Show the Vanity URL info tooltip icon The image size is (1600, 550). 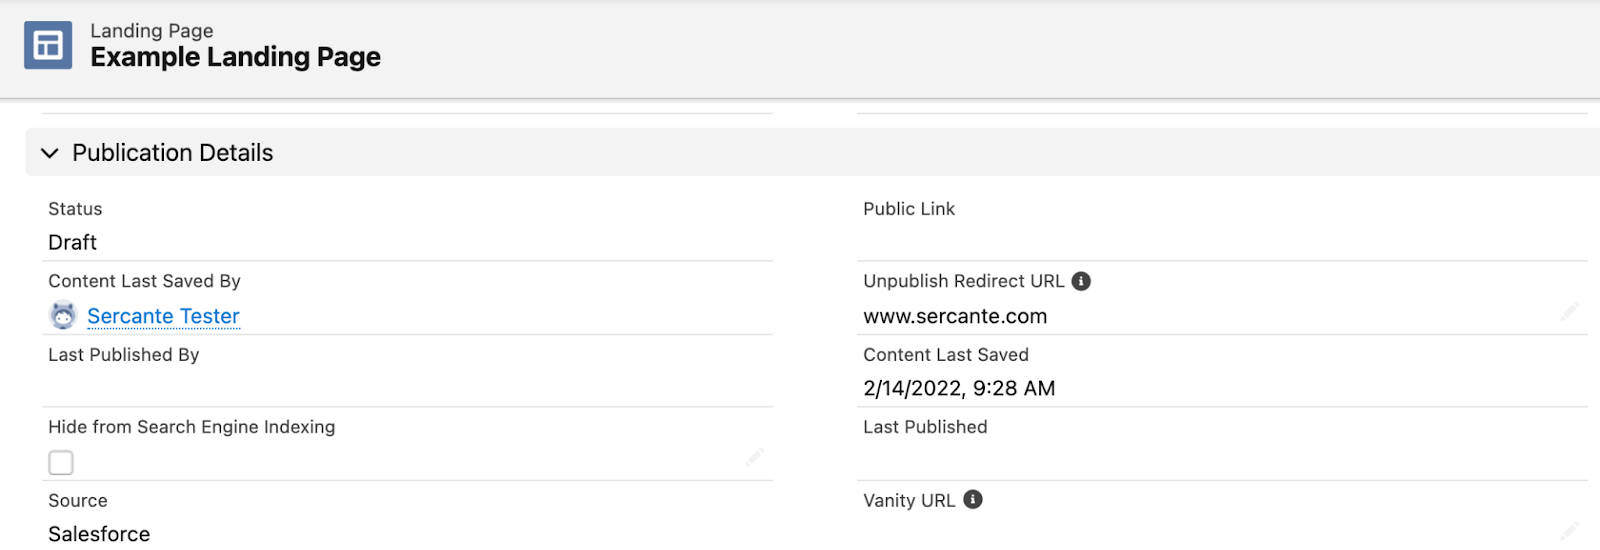pyautogui.click(x=973, y=499)
